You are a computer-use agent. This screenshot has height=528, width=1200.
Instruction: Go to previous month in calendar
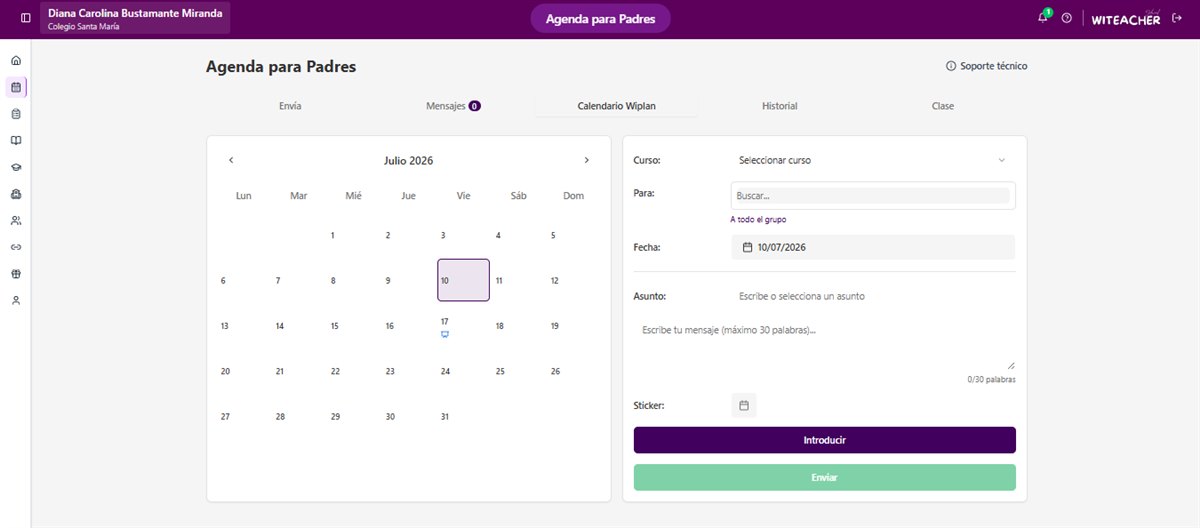coord(231,160)
